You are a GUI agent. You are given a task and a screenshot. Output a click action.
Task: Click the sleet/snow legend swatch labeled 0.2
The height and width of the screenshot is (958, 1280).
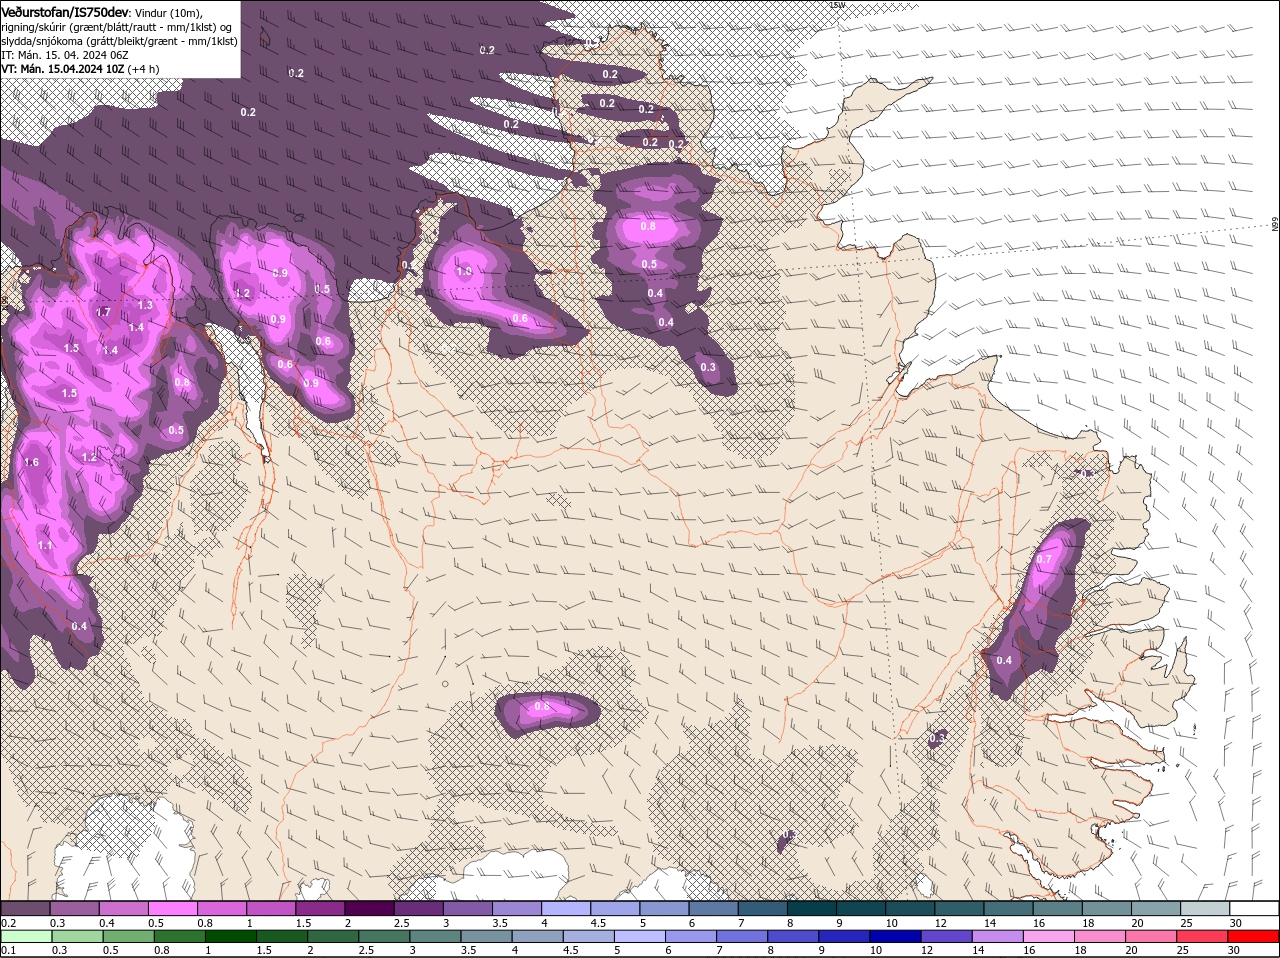(26, 908)
